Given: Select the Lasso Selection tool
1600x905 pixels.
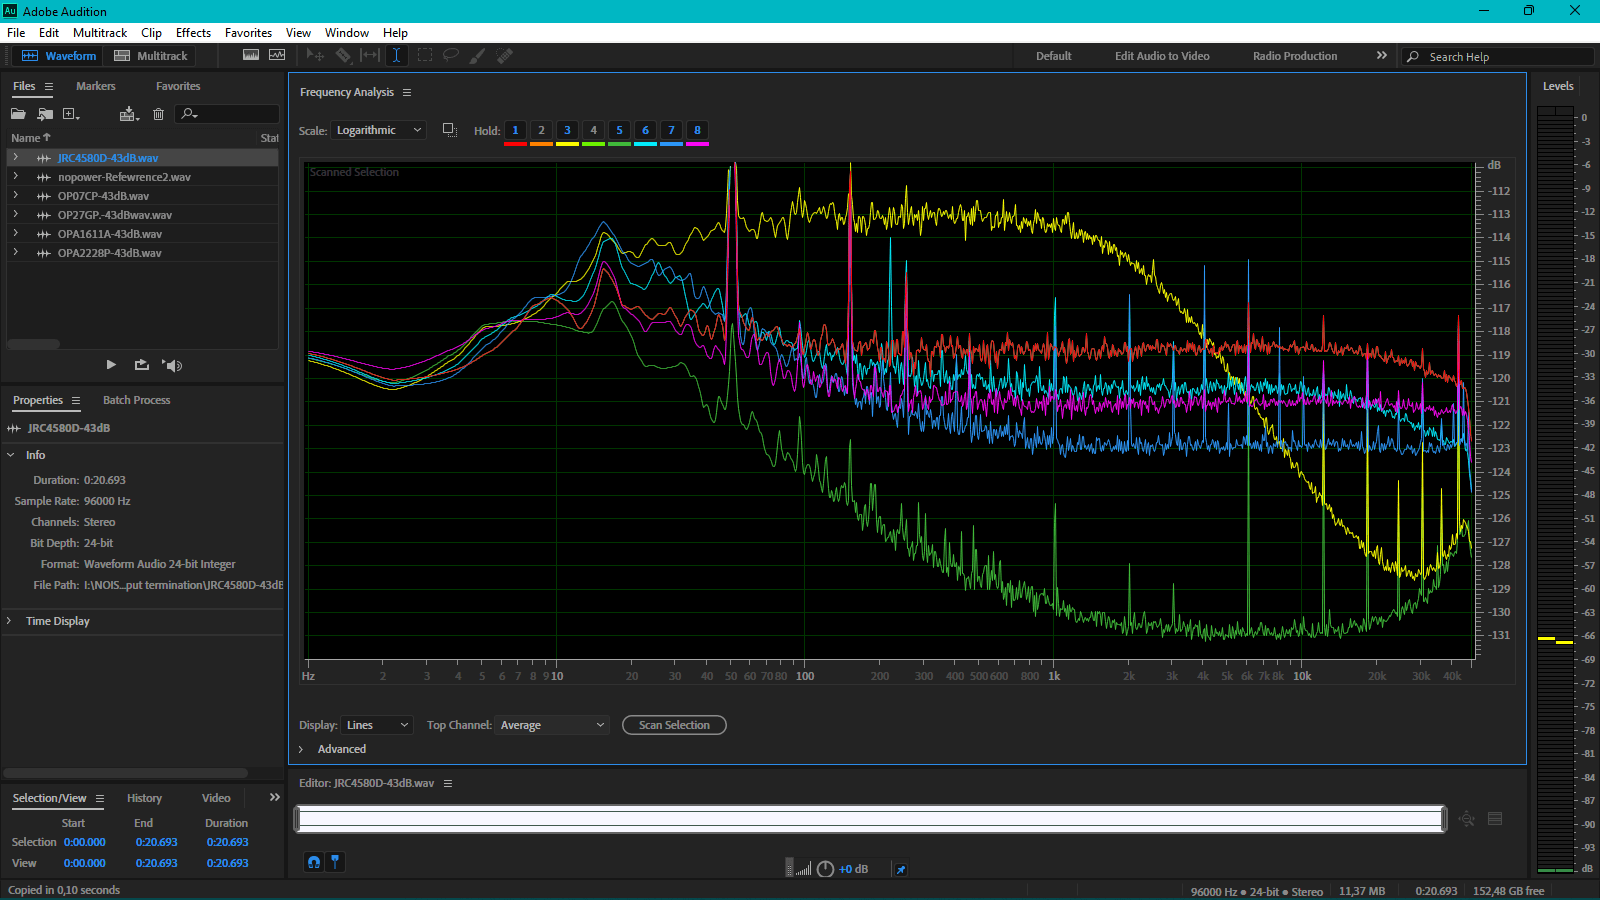Looking at the screenshot, I should 451,55.
